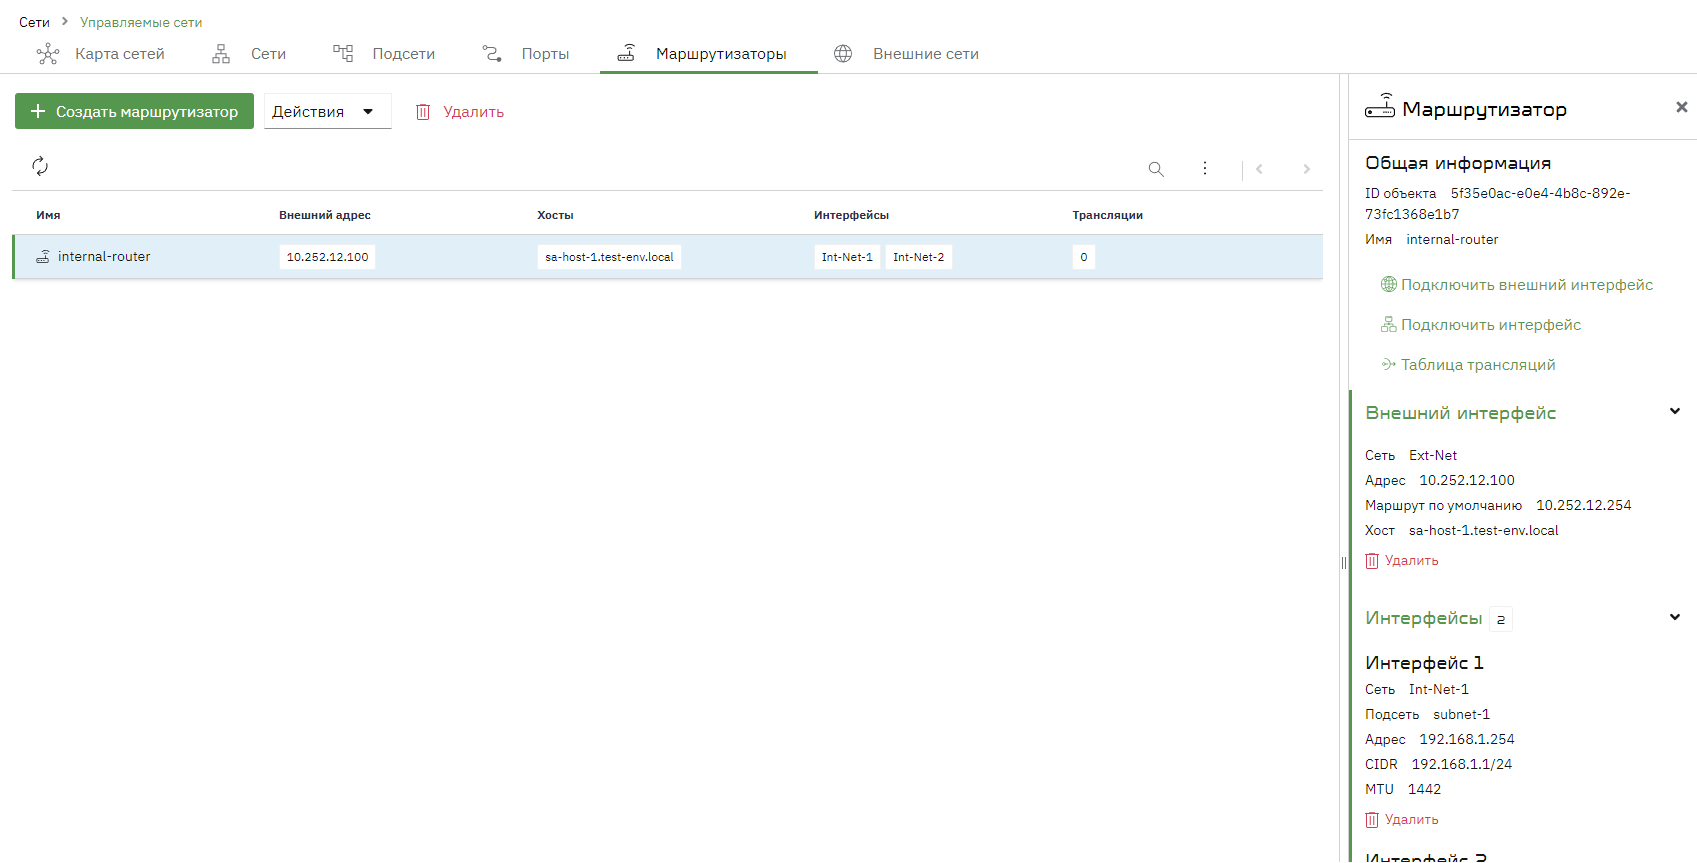Click the Int-Net-1 interface chip

[847, 257]
